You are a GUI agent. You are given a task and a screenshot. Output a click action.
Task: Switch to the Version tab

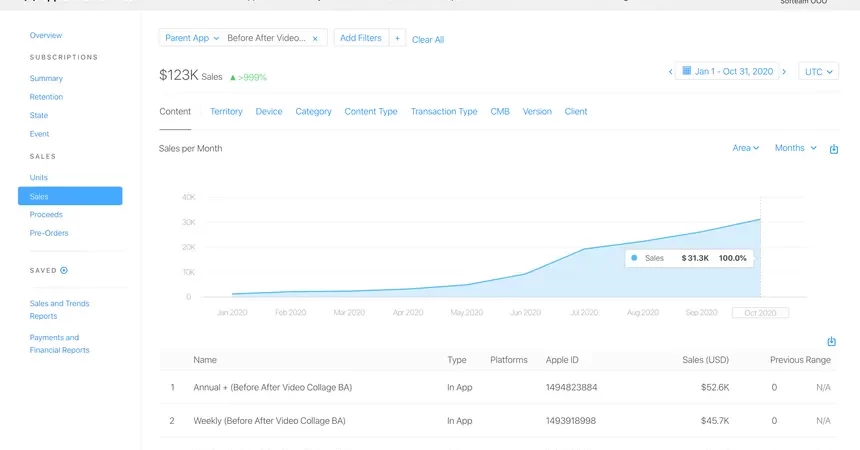[537, 111]
